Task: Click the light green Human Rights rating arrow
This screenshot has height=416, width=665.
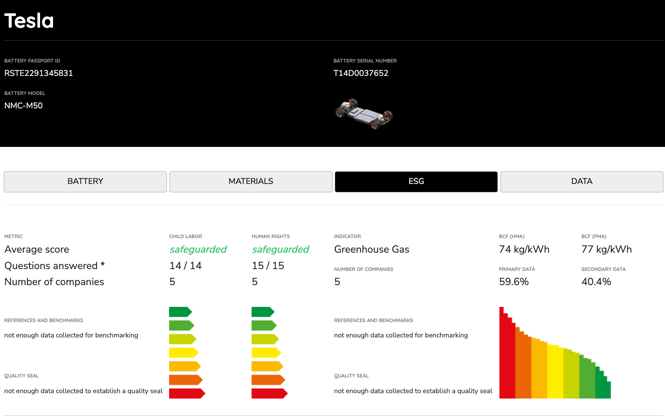Action: coord(263,326)
